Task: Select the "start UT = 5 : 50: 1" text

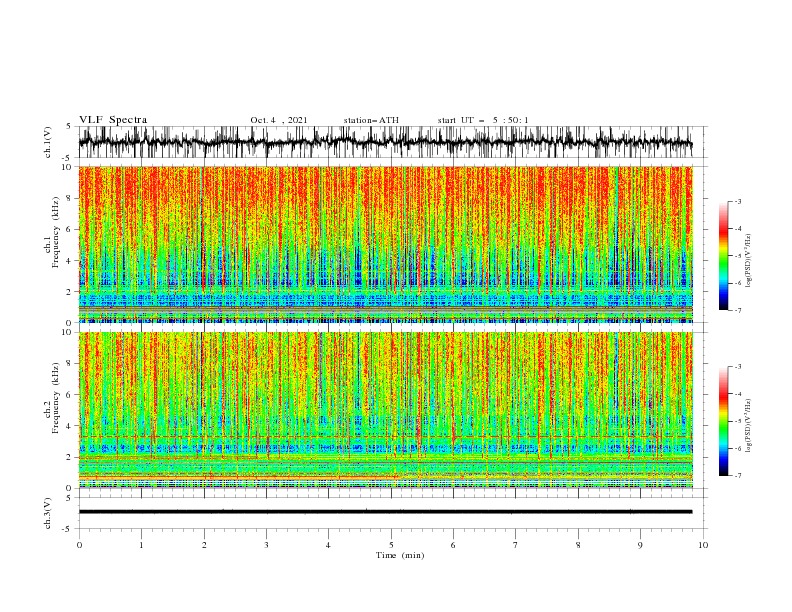Action: click(x=483, y=120)
